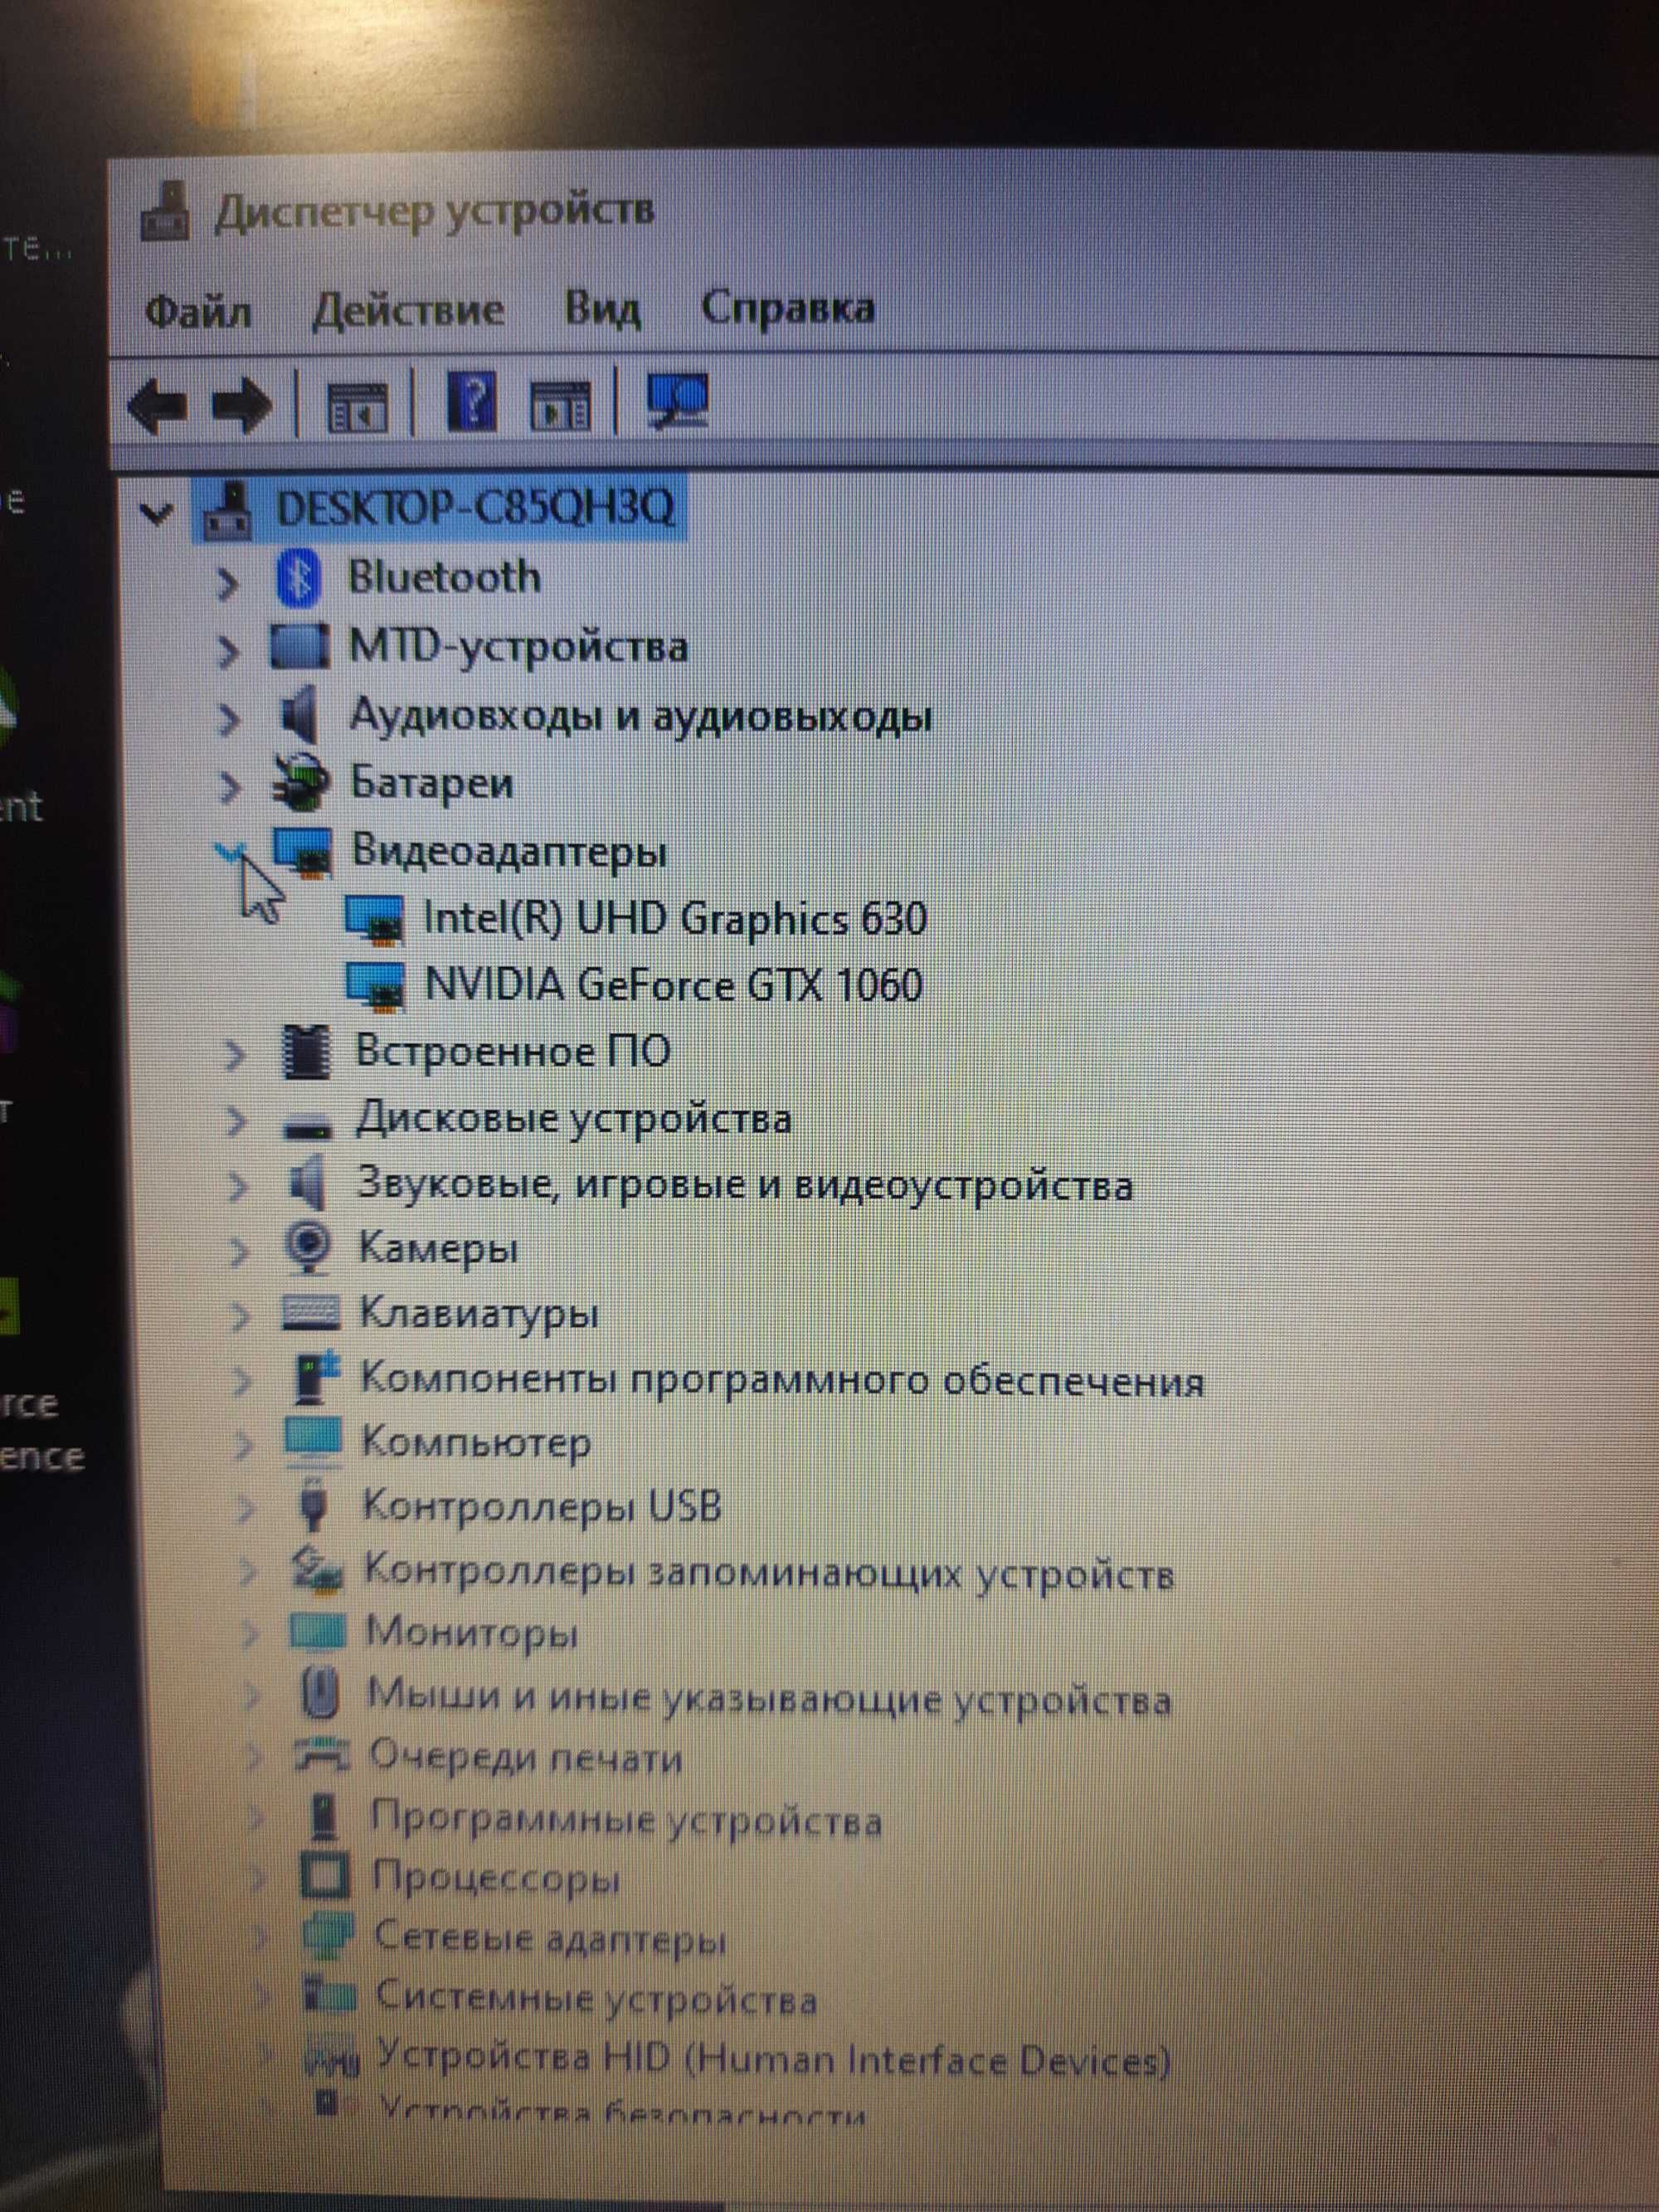Click the Компоненты программного обеспечения icon

pyautogui.click(x=317, y=1377)
